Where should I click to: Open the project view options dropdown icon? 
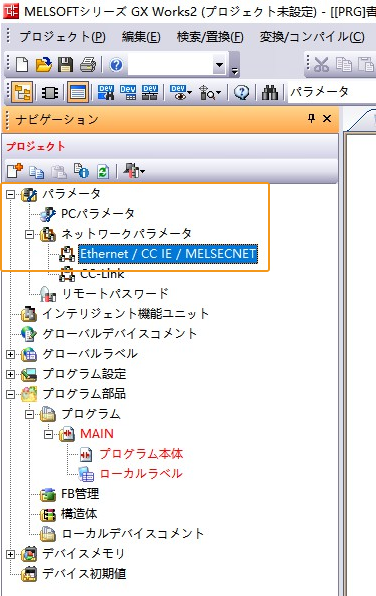click(134, 171)
